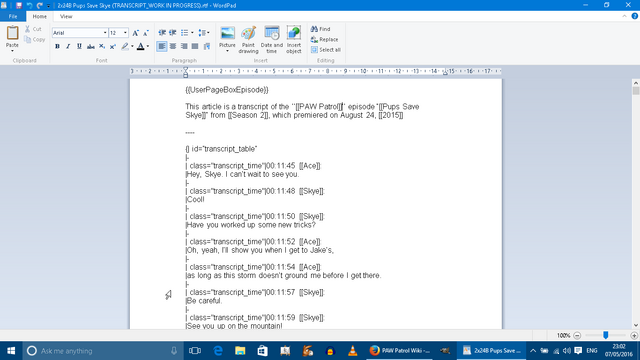Collapse the ribbon with the chevron
Image resolution: width=640 pixels, height=360 pixels.
coord(624,16)
